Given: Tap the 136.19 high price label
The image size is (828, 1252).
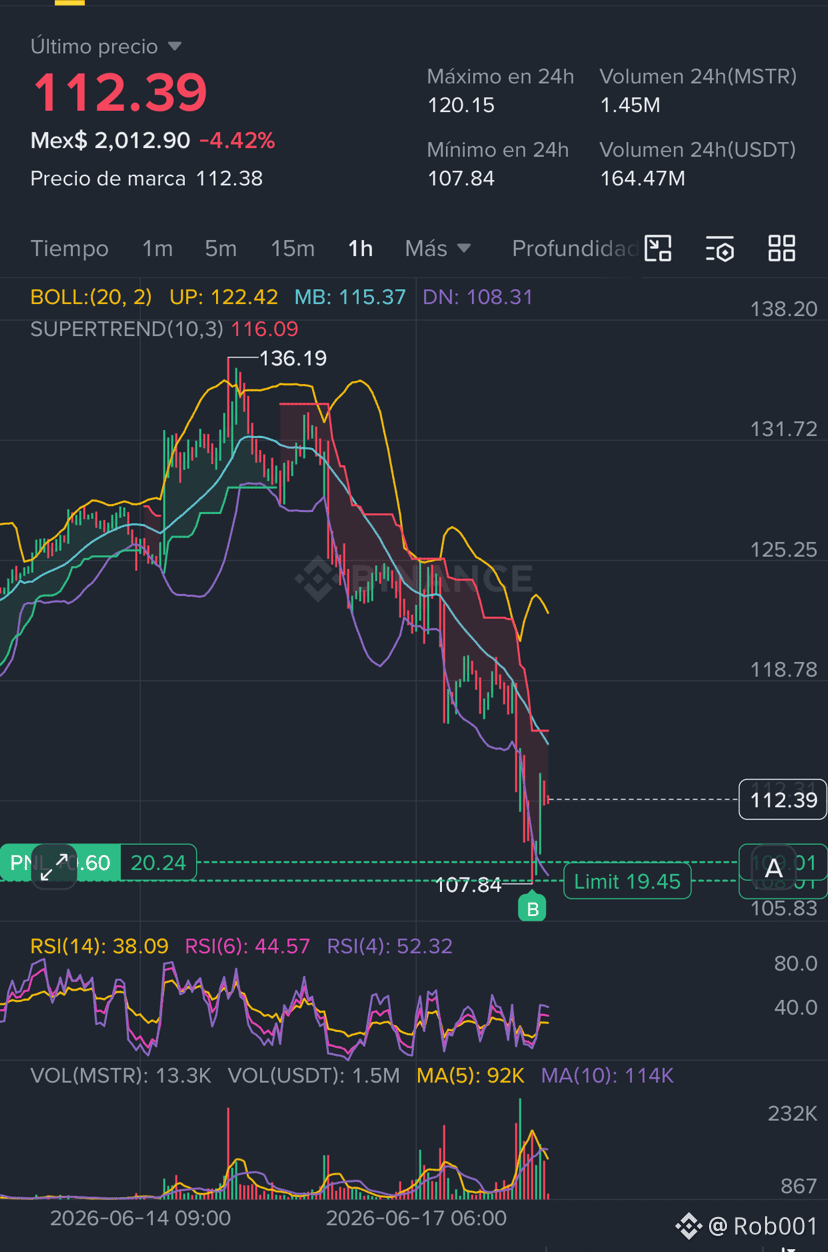Looking at the screenshot, I should [x=293, y=358].
